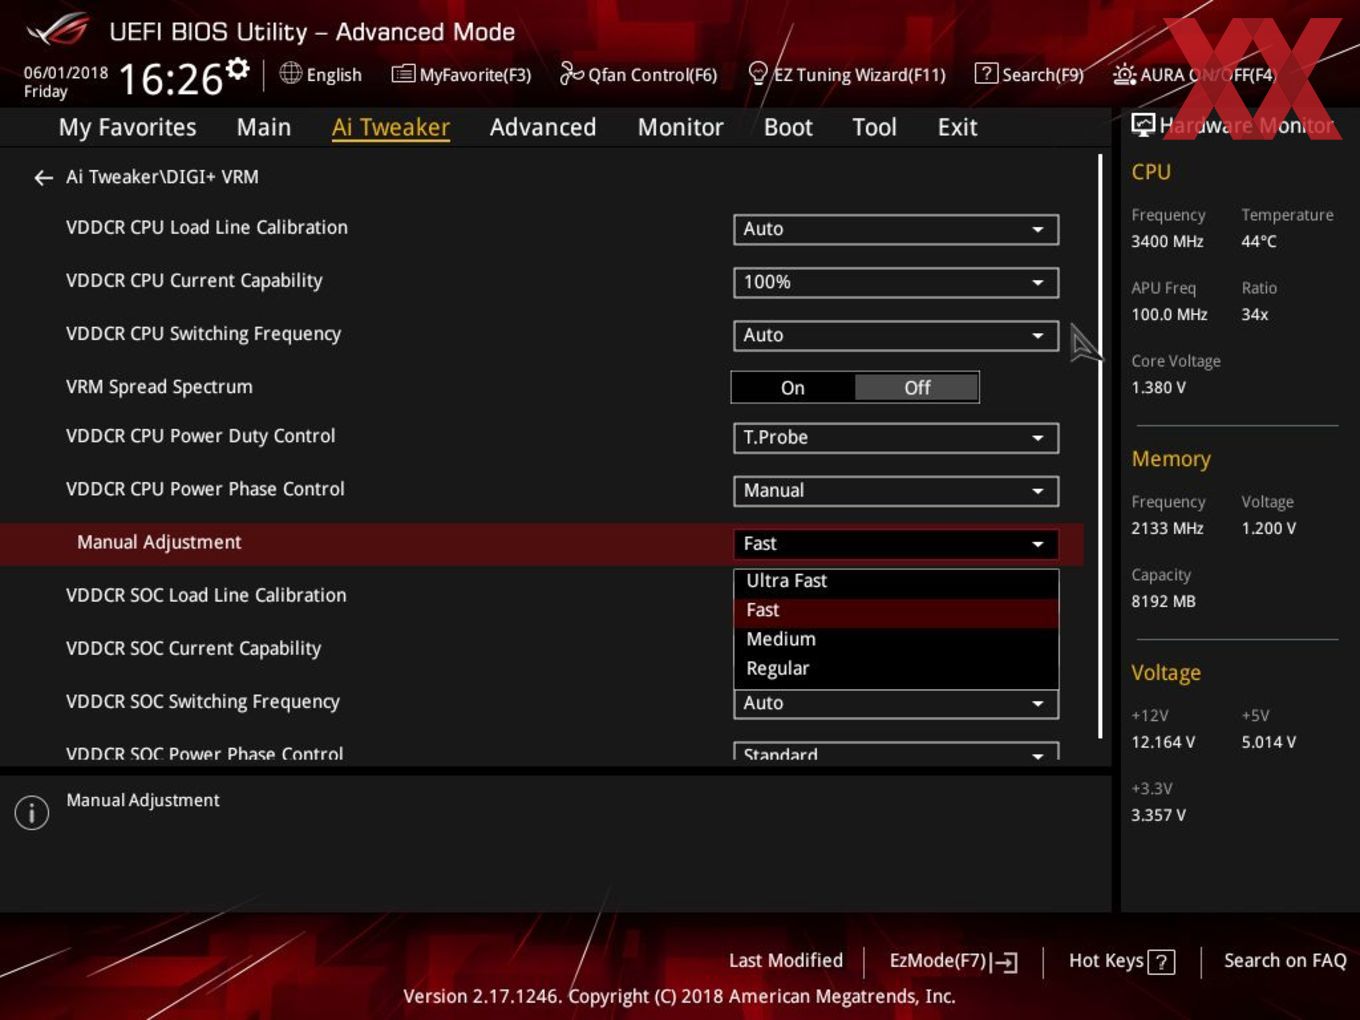
Task: Switch to Main tab
Action: pyautogui.click(x=264, y=127)
